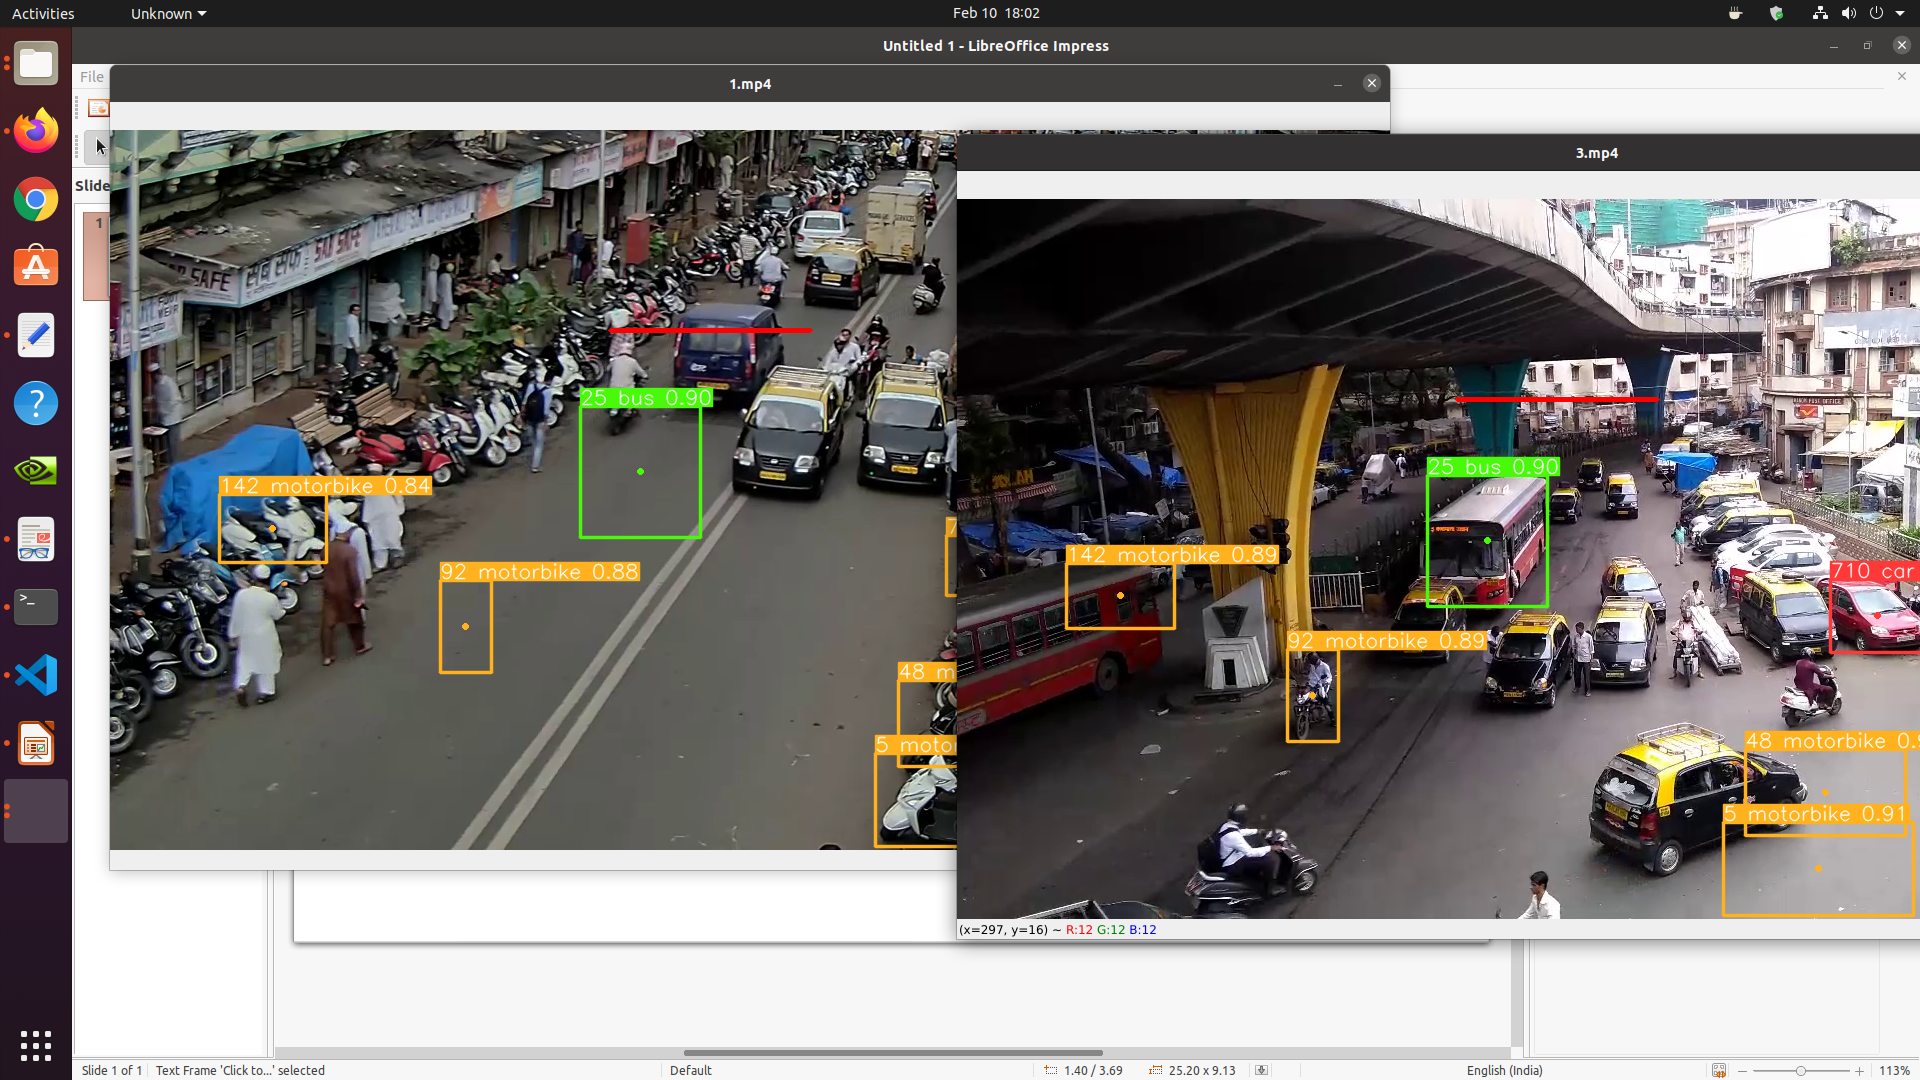Viewport: 1920px width, 1080px height.
Task: Open the Files application from the dock
Action: click(x=36, y=63)
